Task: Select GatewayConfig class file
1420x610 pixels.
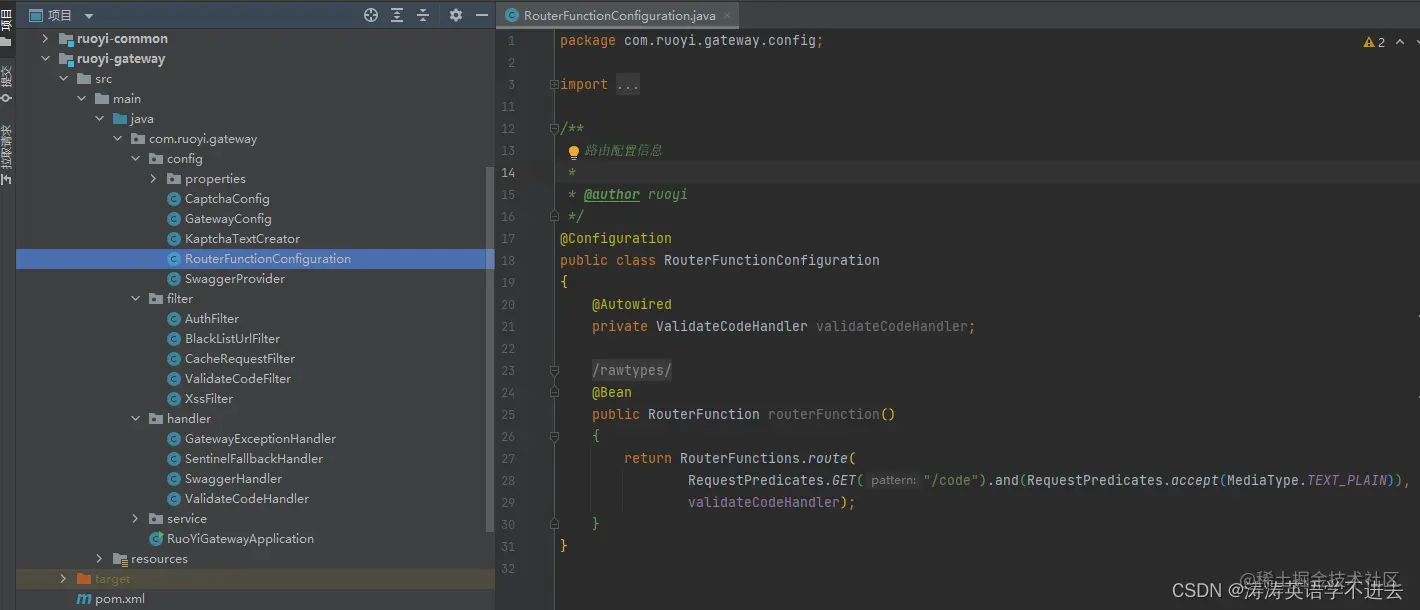Action: tap(228, 219)
